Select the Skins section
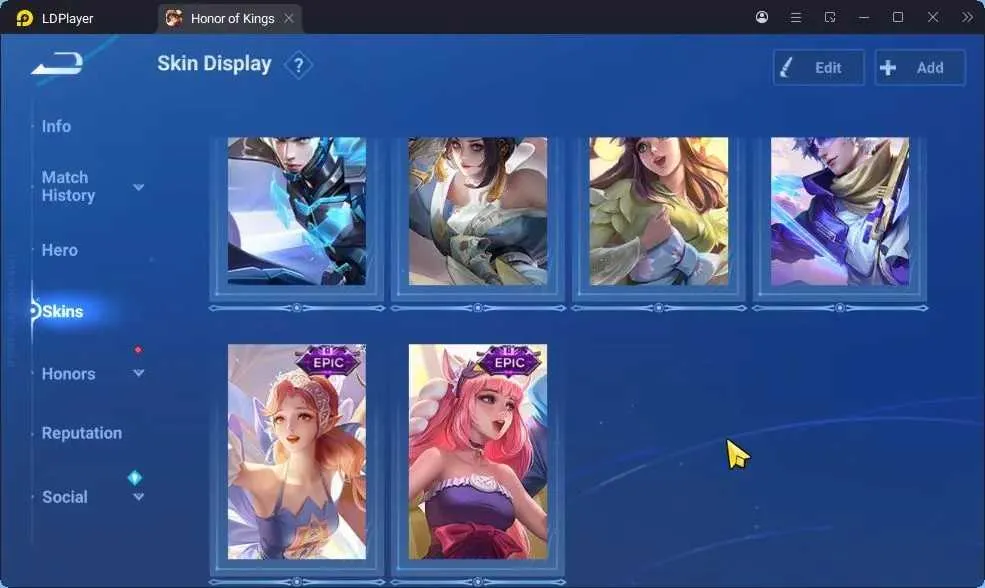 [x=62, y=312]
